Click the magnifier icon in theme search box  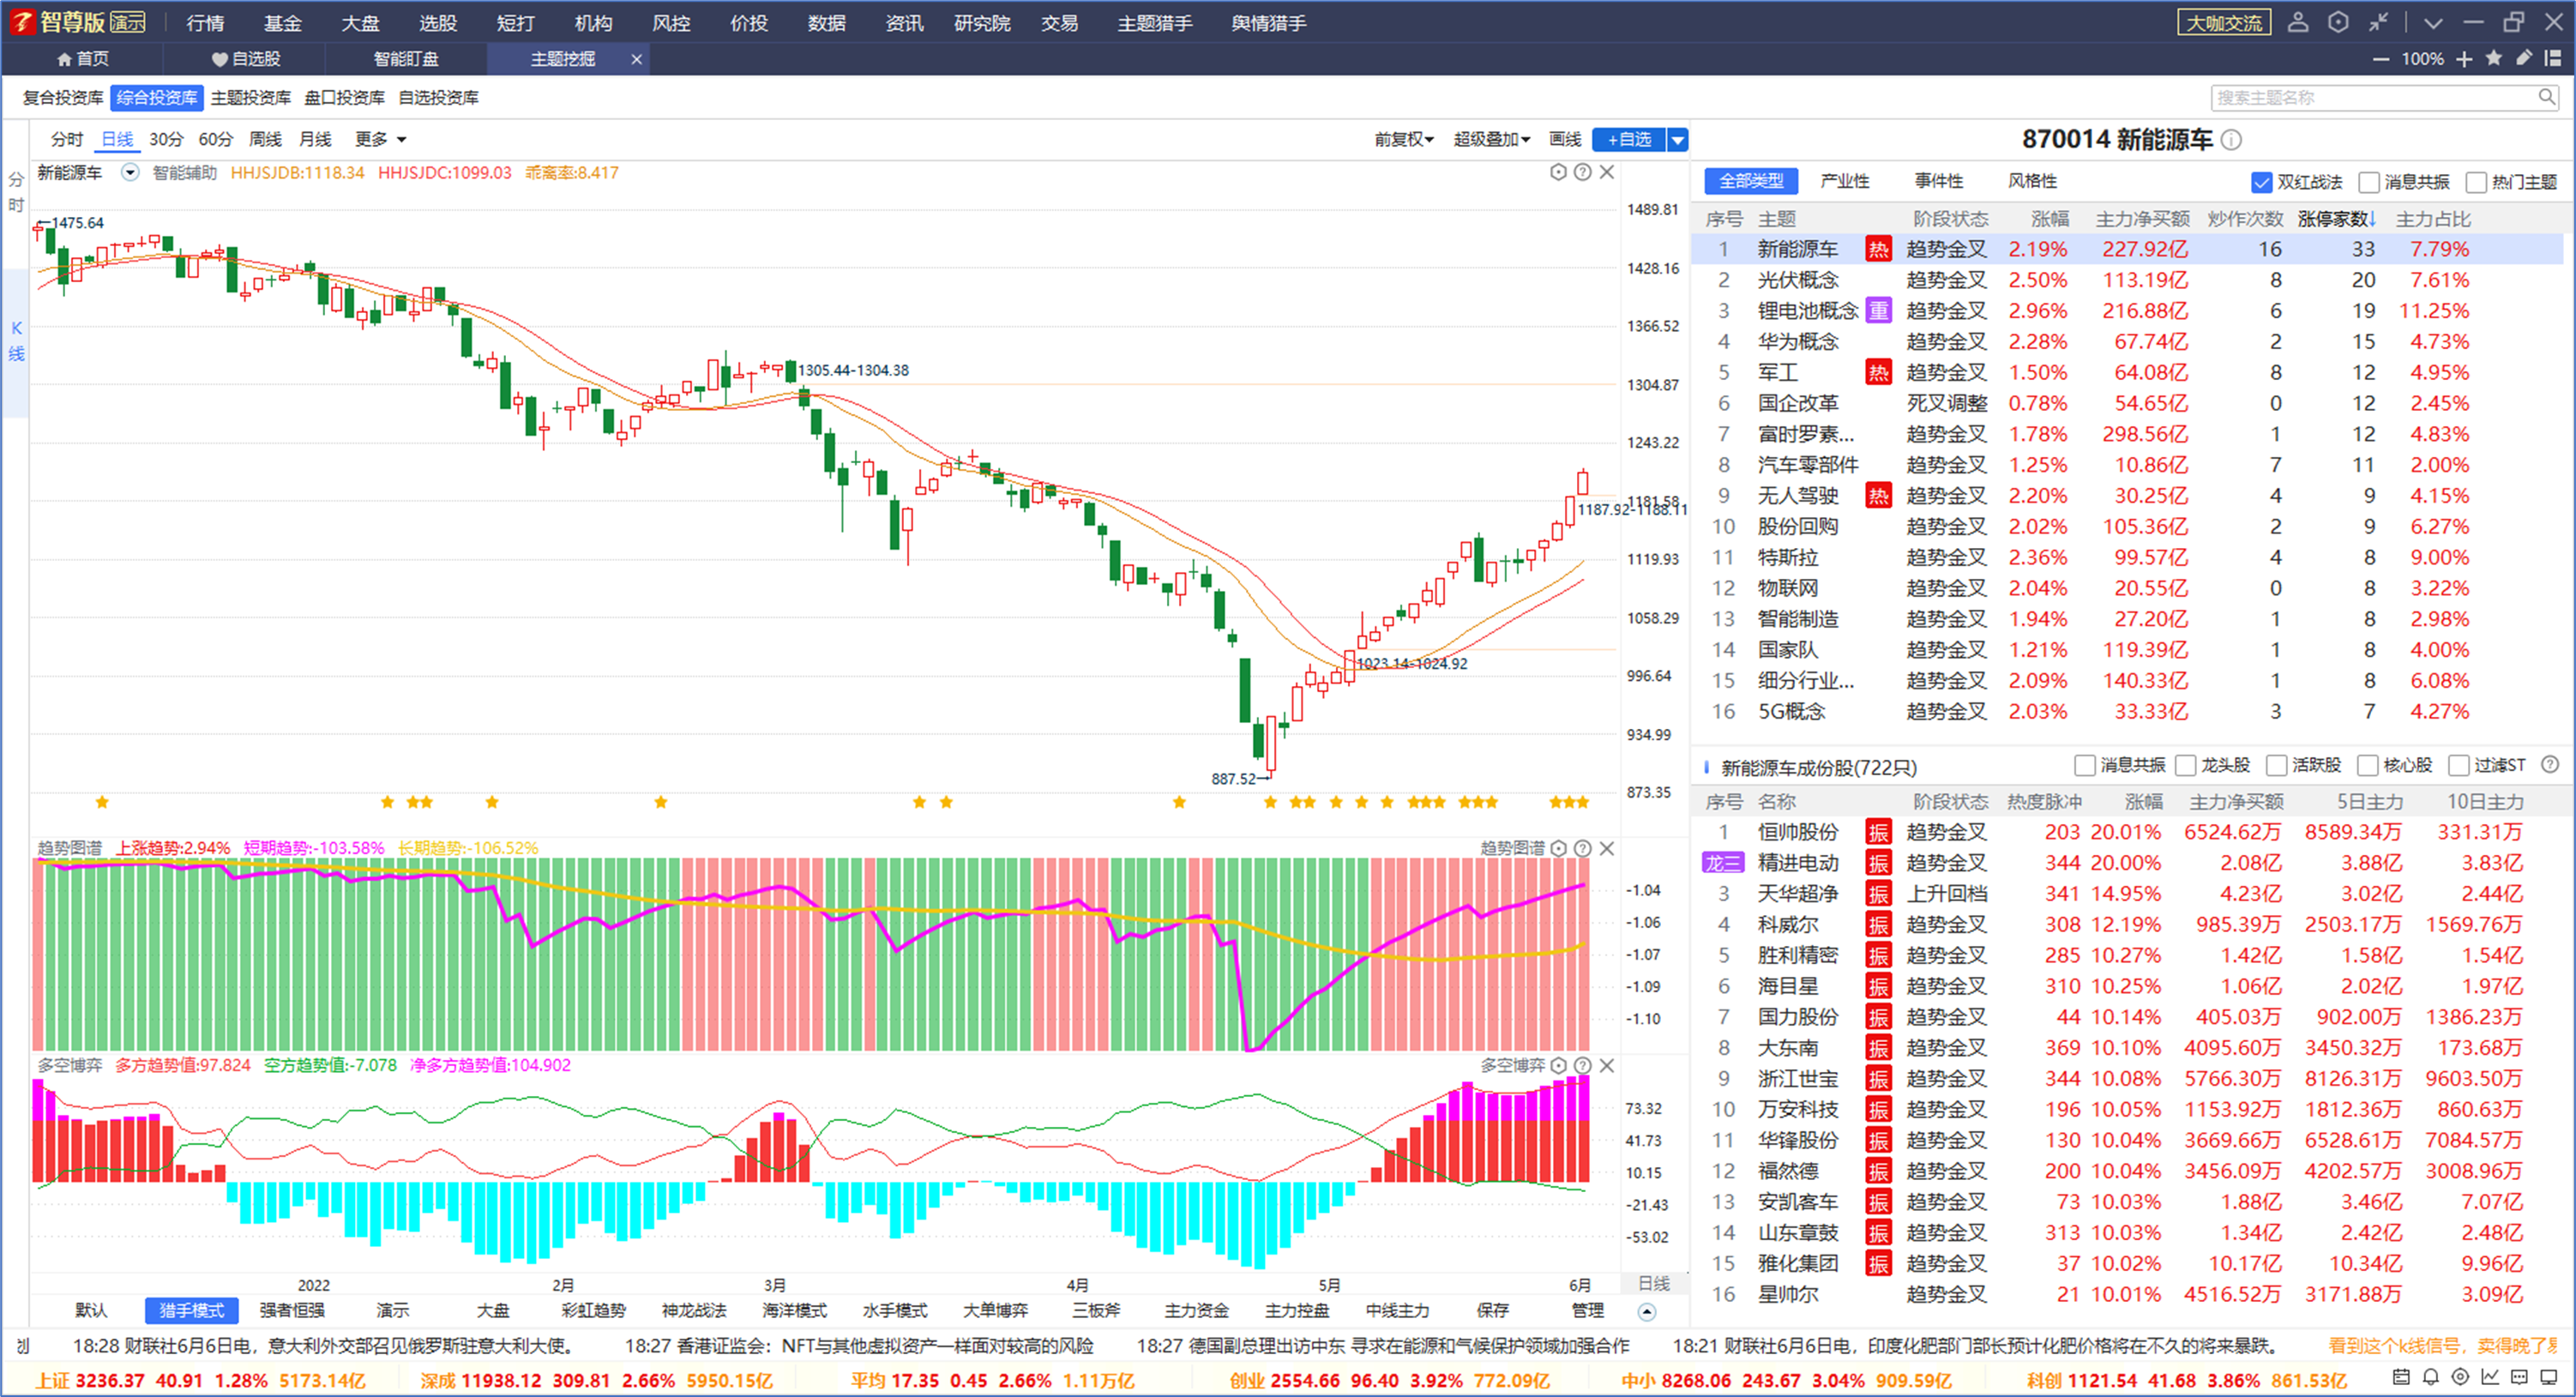pyautogui.click(x=2547, y=97)
